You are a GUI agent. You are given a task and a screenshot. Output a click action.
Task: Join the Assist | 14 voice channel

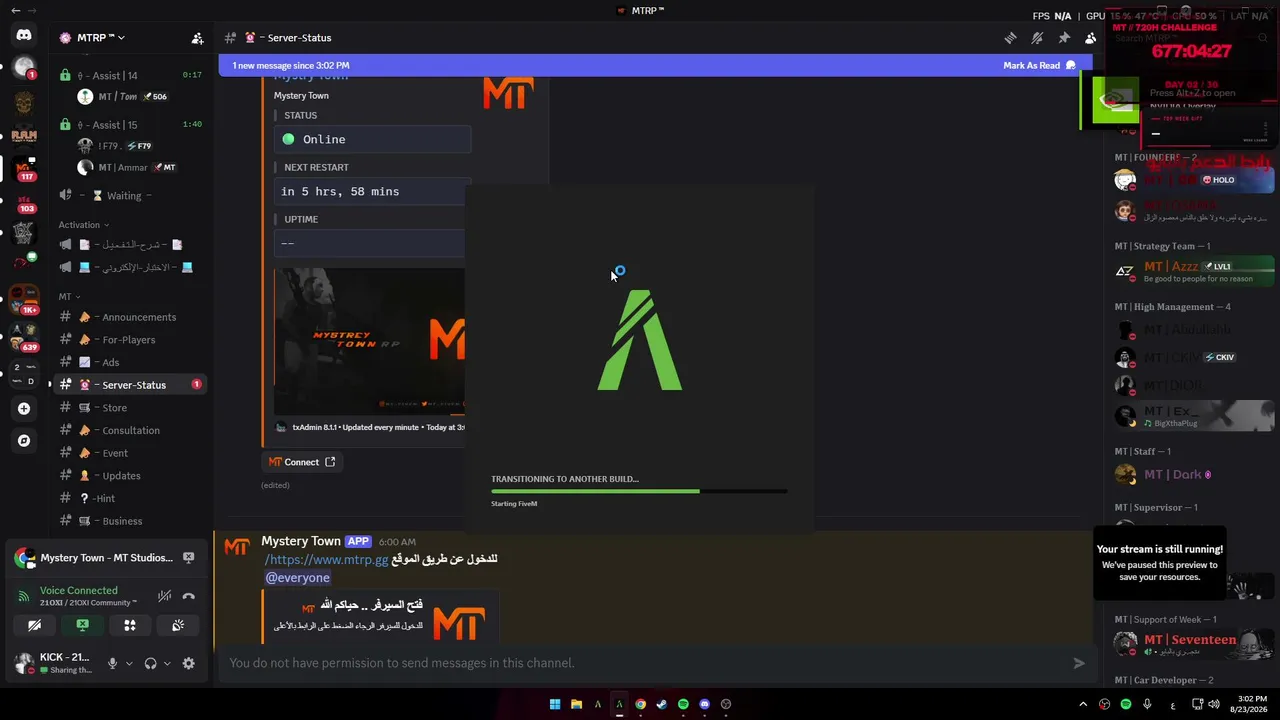130,75
